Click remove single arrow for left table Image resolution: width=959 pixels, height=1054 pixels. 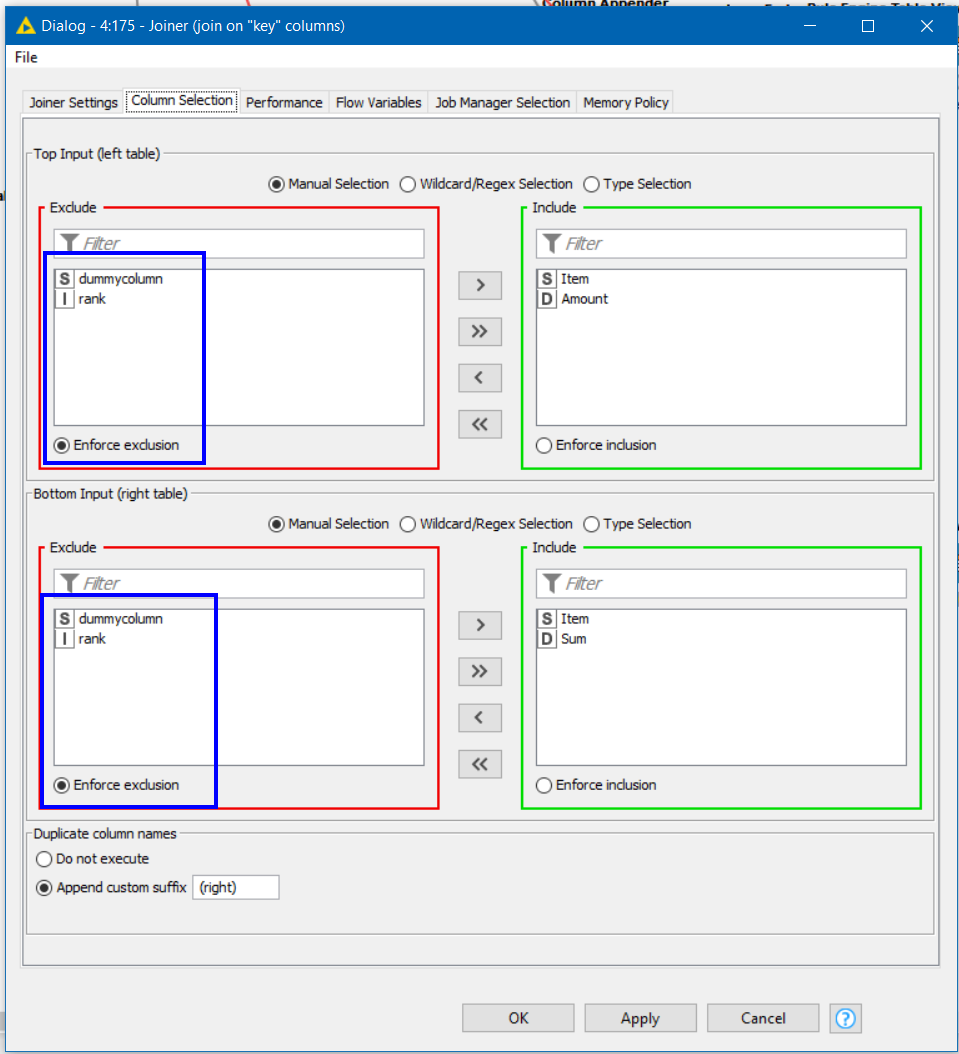(480, 378)
